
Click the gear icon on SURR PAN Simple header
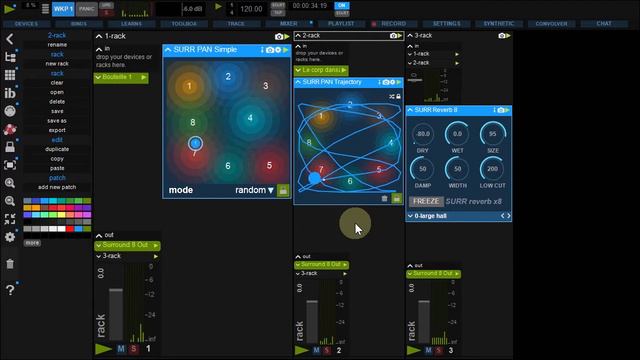coord(278,50)
